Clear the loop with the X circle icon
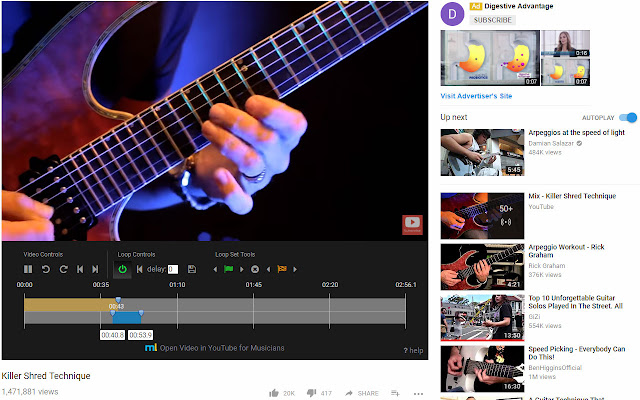640x400 pixels. tap(255, 269)
